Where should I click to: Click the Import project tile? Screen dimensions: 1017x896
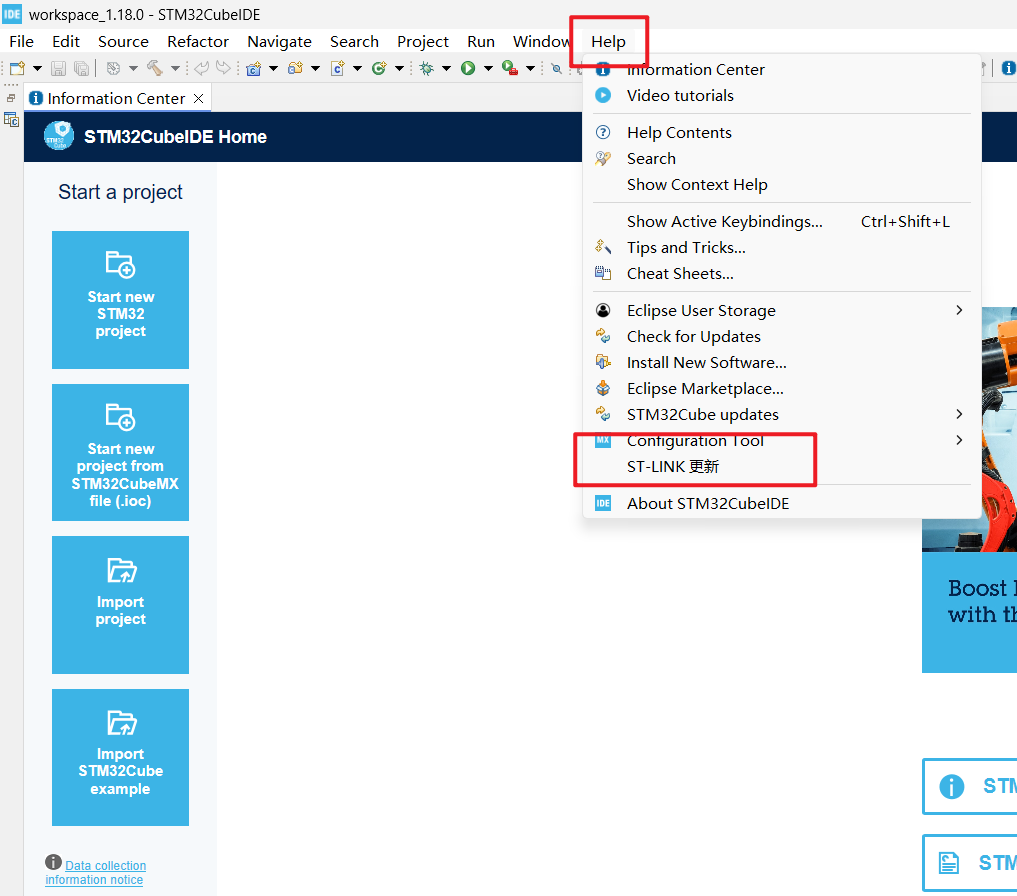[121, 605]
